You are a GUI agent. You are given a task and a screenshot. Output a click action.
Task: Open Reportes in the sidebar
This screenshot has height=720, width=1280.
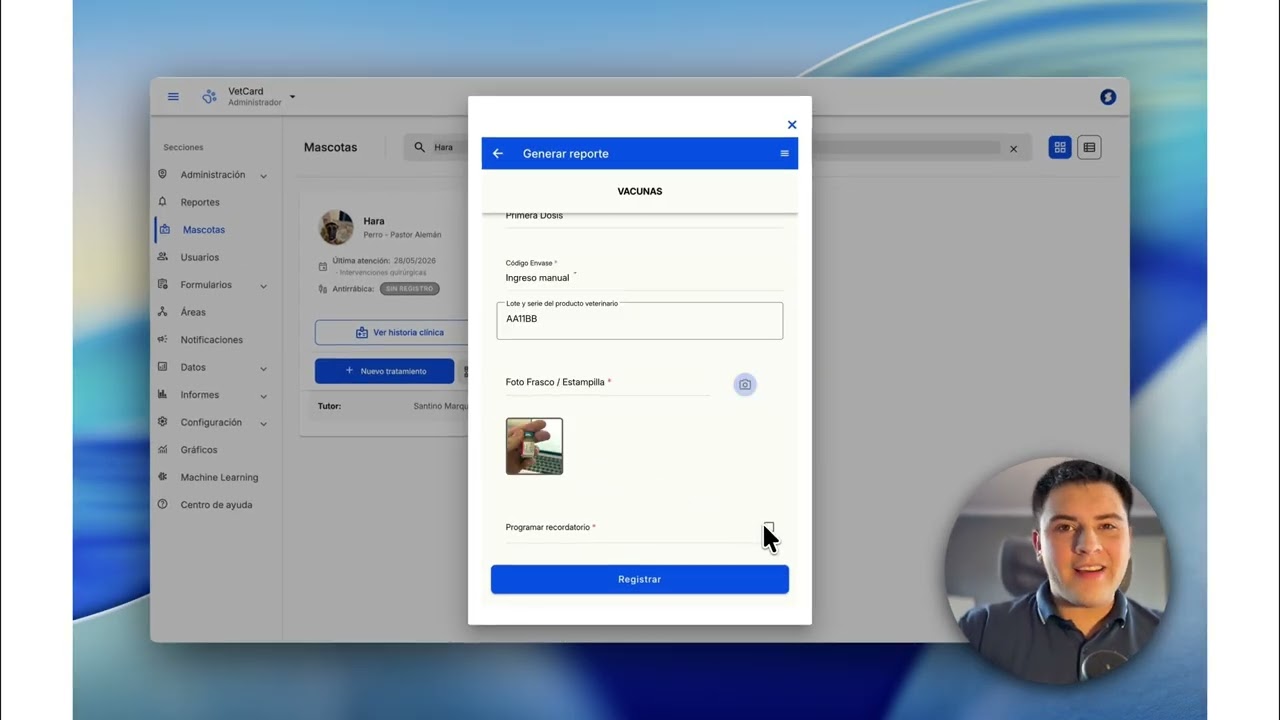[x=200, y=202]
